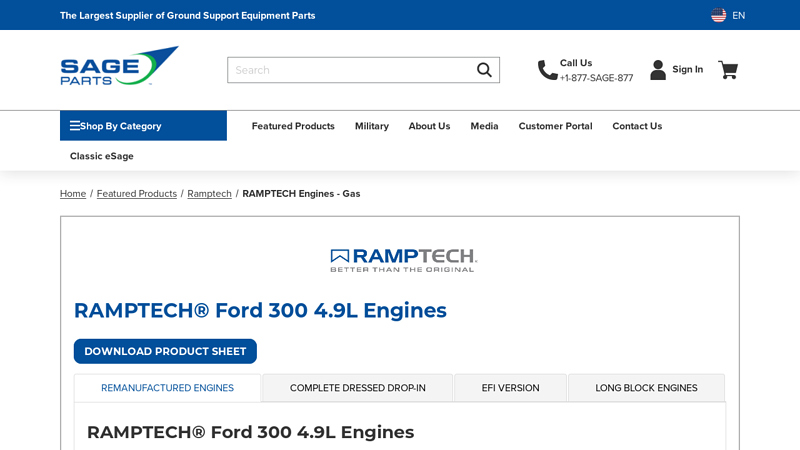800x450 pixels.
Task: Switch to Long Block Engines tab
Action: point(646,388)
